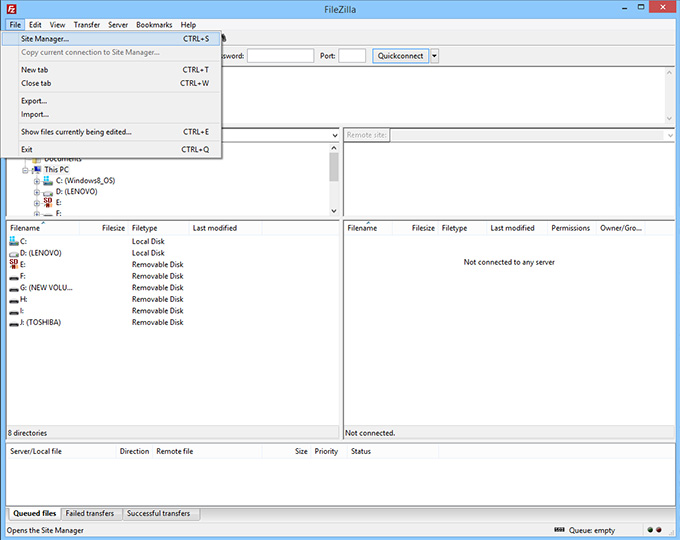
Task: Open the Quickconnect history dropdown arrow
Action: click(434, 56)
